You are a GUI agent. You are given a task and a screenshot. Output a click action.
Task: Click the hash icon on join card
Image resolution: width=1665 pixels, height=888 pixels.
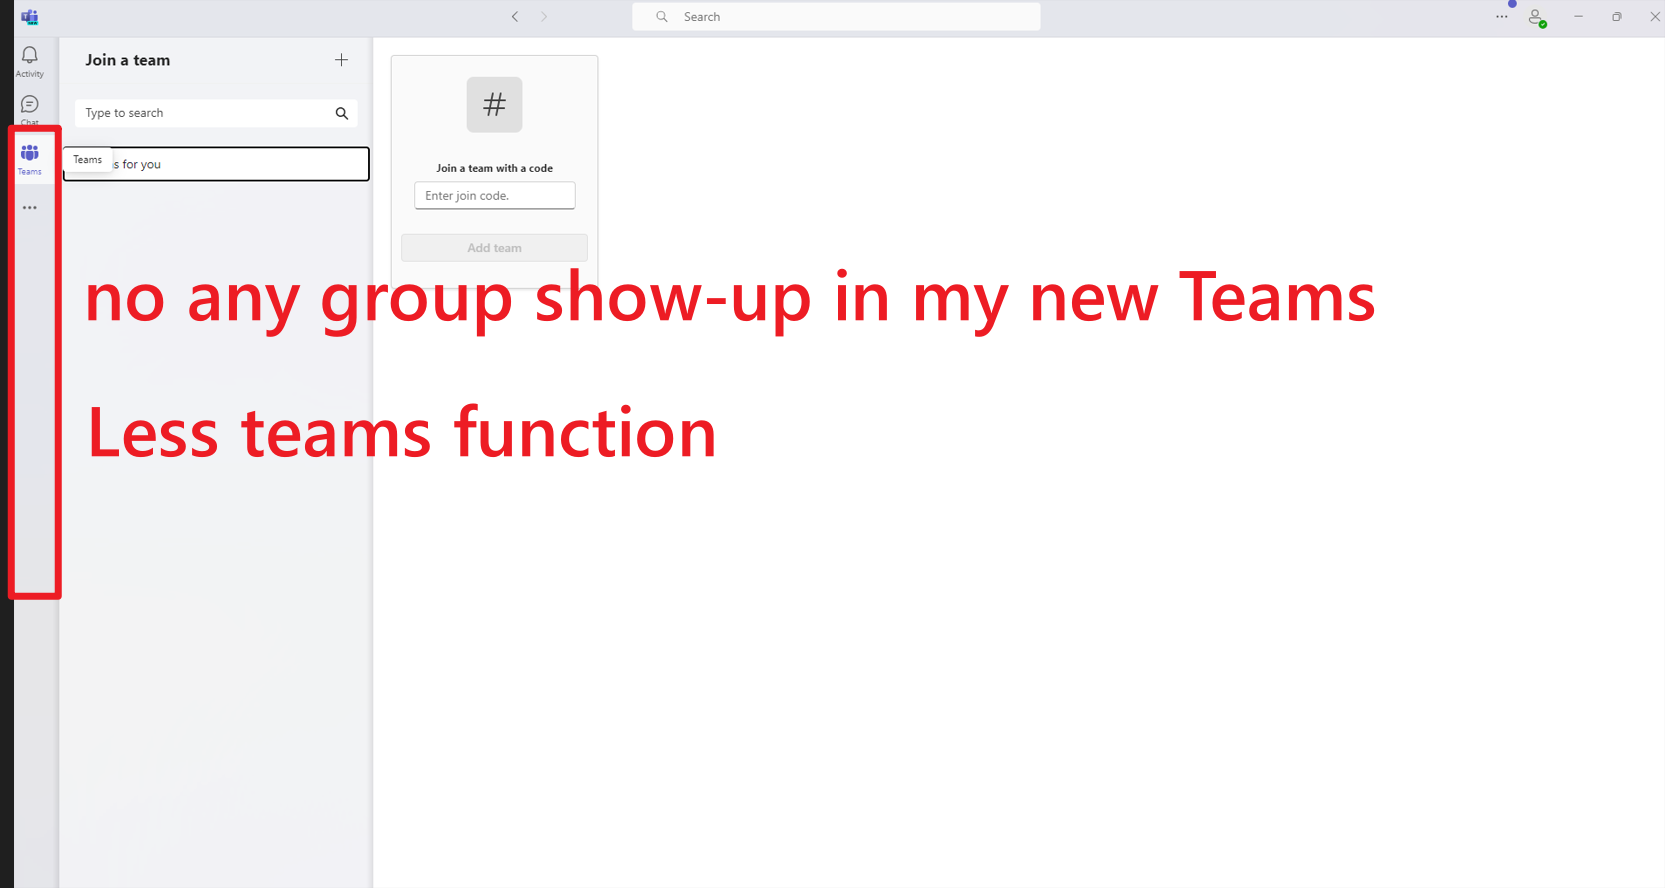tap(495, 105)
